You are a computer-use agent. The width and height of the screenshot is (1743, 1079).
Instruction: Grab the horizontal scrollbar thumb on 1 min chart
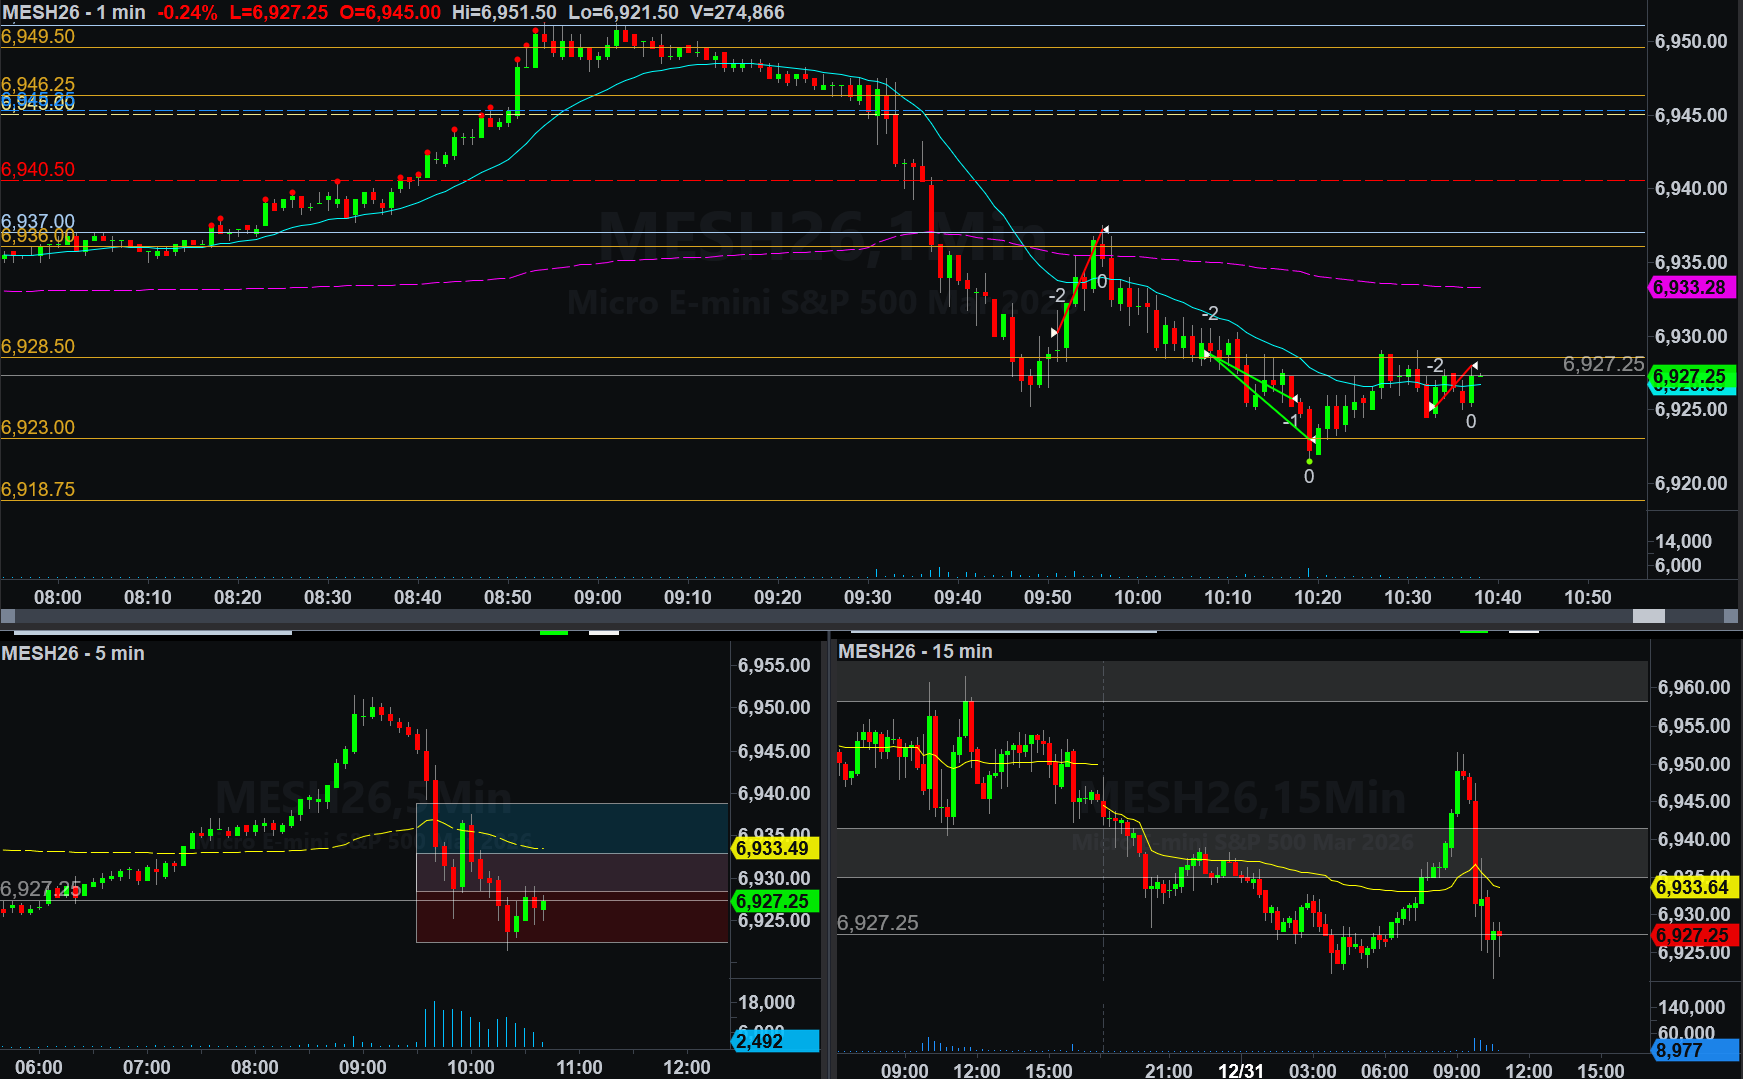click(1648, 617)
